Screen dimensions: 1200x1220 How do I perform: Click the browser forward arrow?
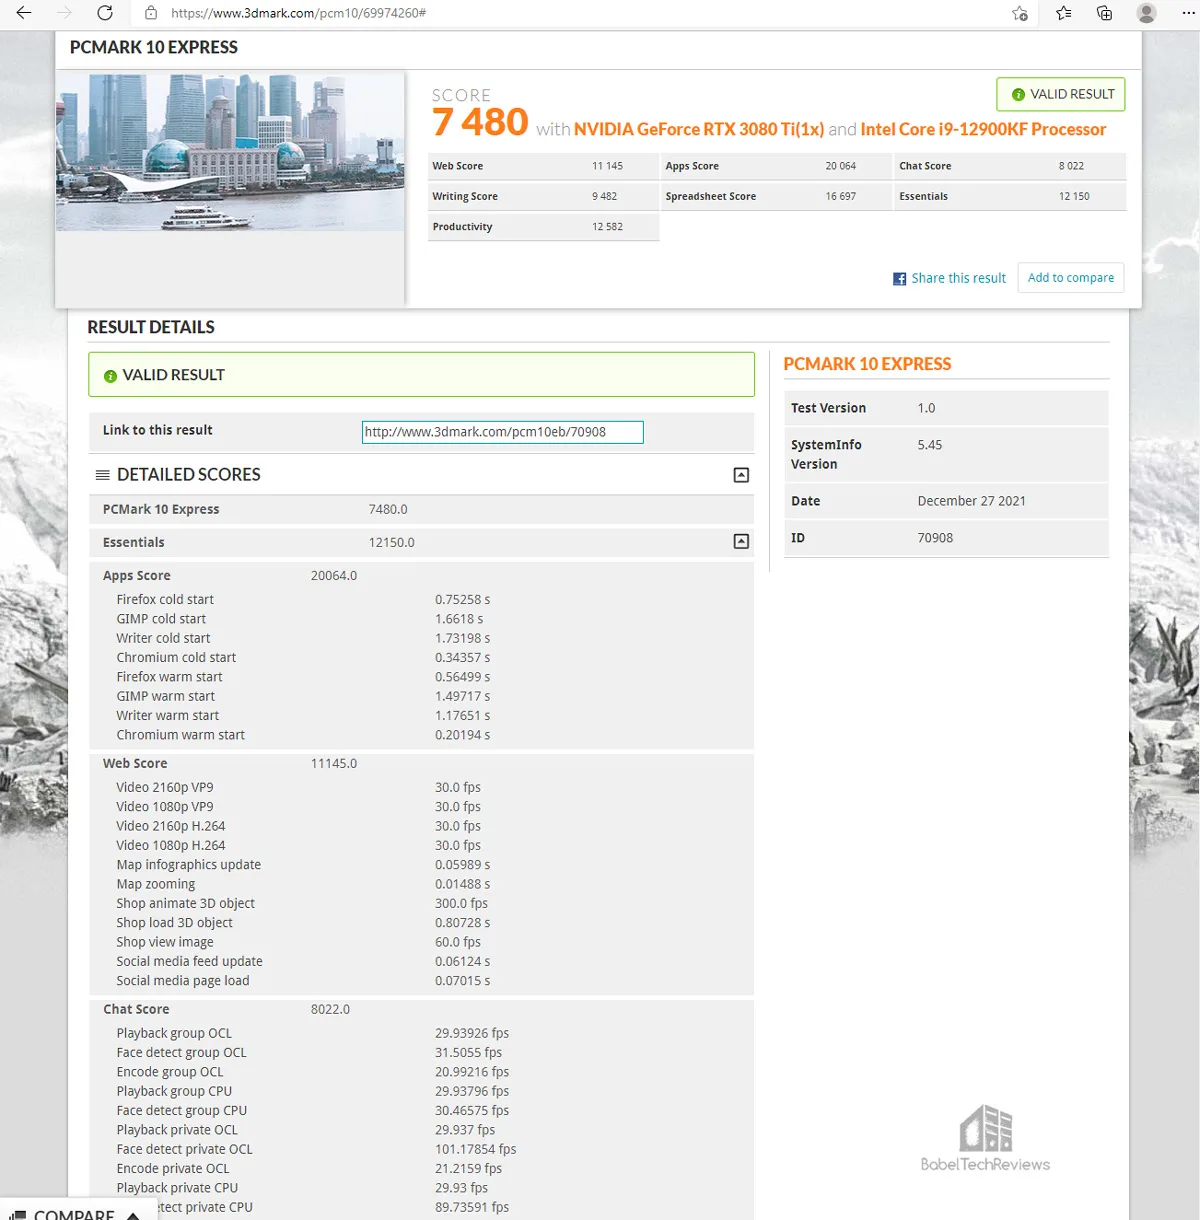coord(65,13)
